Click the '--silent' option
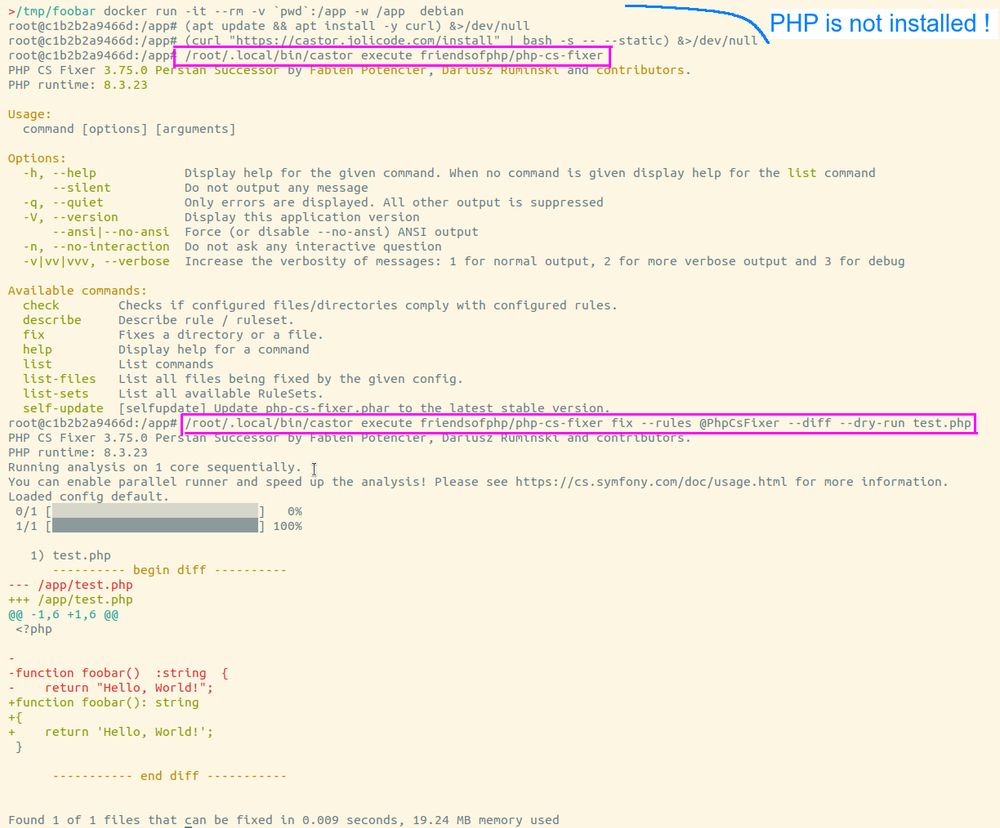 point(82,188)
